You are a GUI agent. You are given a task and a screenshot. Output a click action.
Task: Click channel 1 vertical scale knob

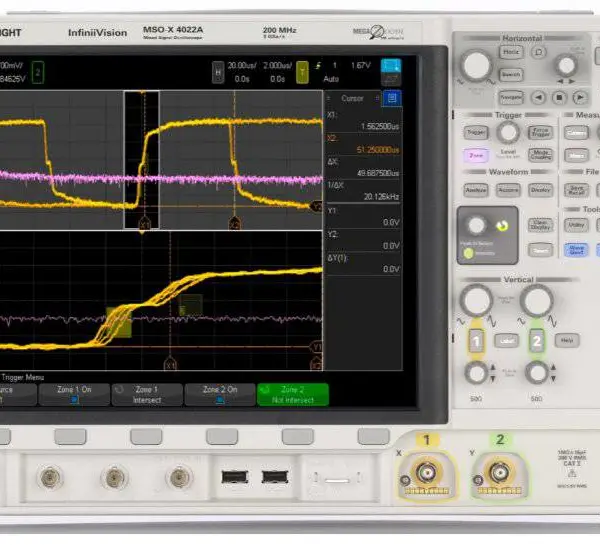click(x=476, y=300)
